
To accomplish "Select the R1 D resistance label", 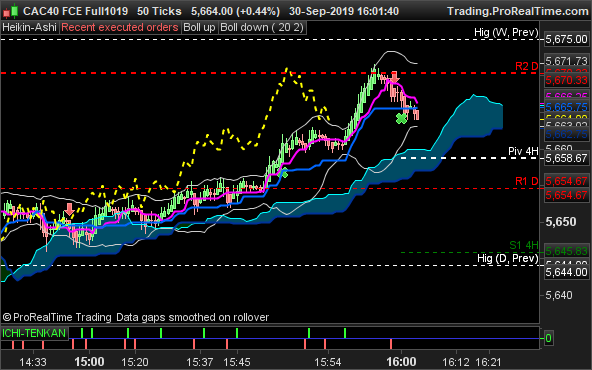I will click(527, 181).
